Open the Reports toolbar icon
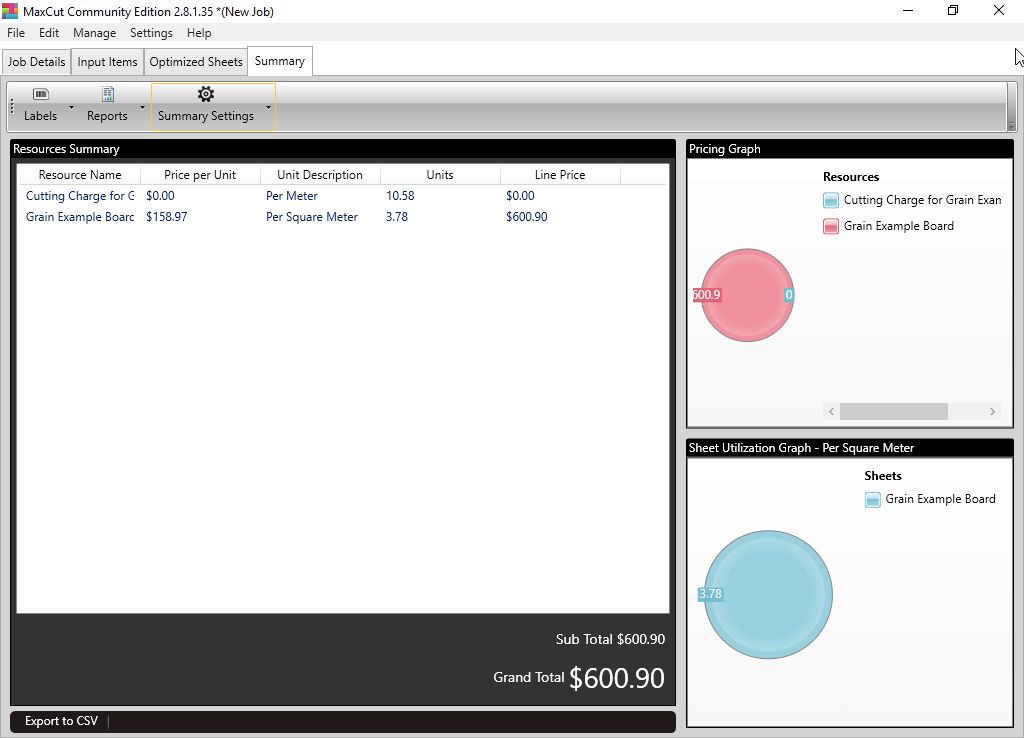This screenshot has width=1024, height=738. (x=107, y=95)
